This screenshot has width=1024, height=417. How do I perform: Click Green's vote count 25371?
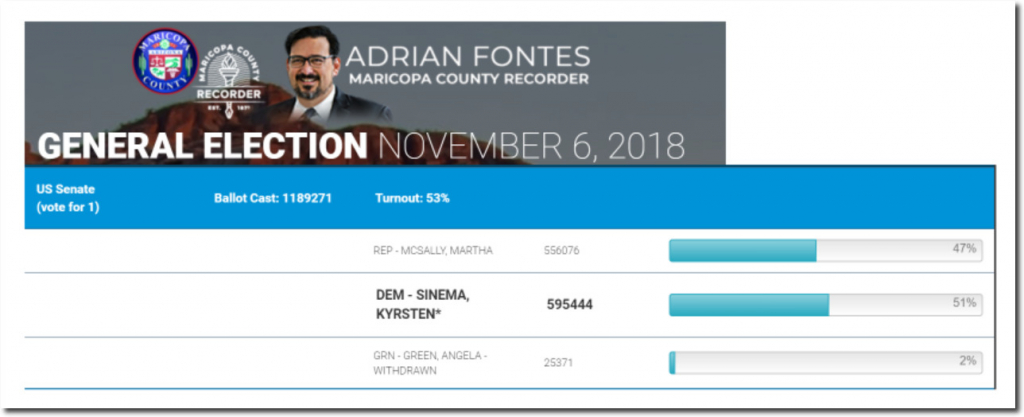click(558, 362)
